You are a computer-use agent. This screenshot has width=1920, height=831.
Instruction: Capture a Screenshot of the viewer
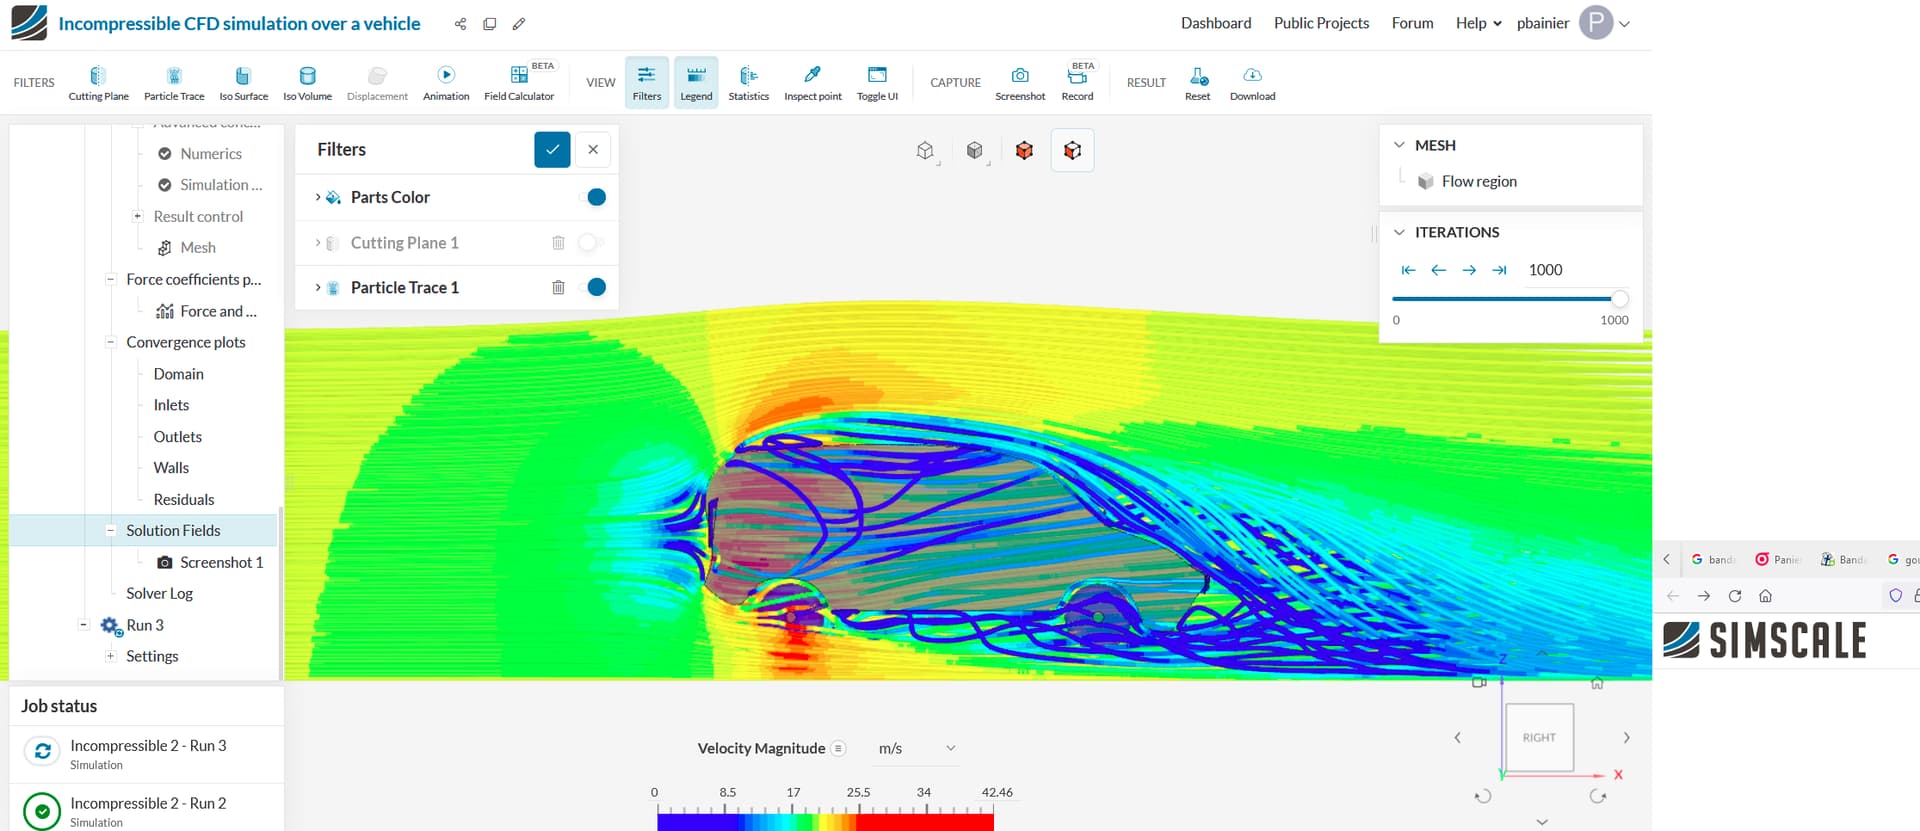point(1020,83)
